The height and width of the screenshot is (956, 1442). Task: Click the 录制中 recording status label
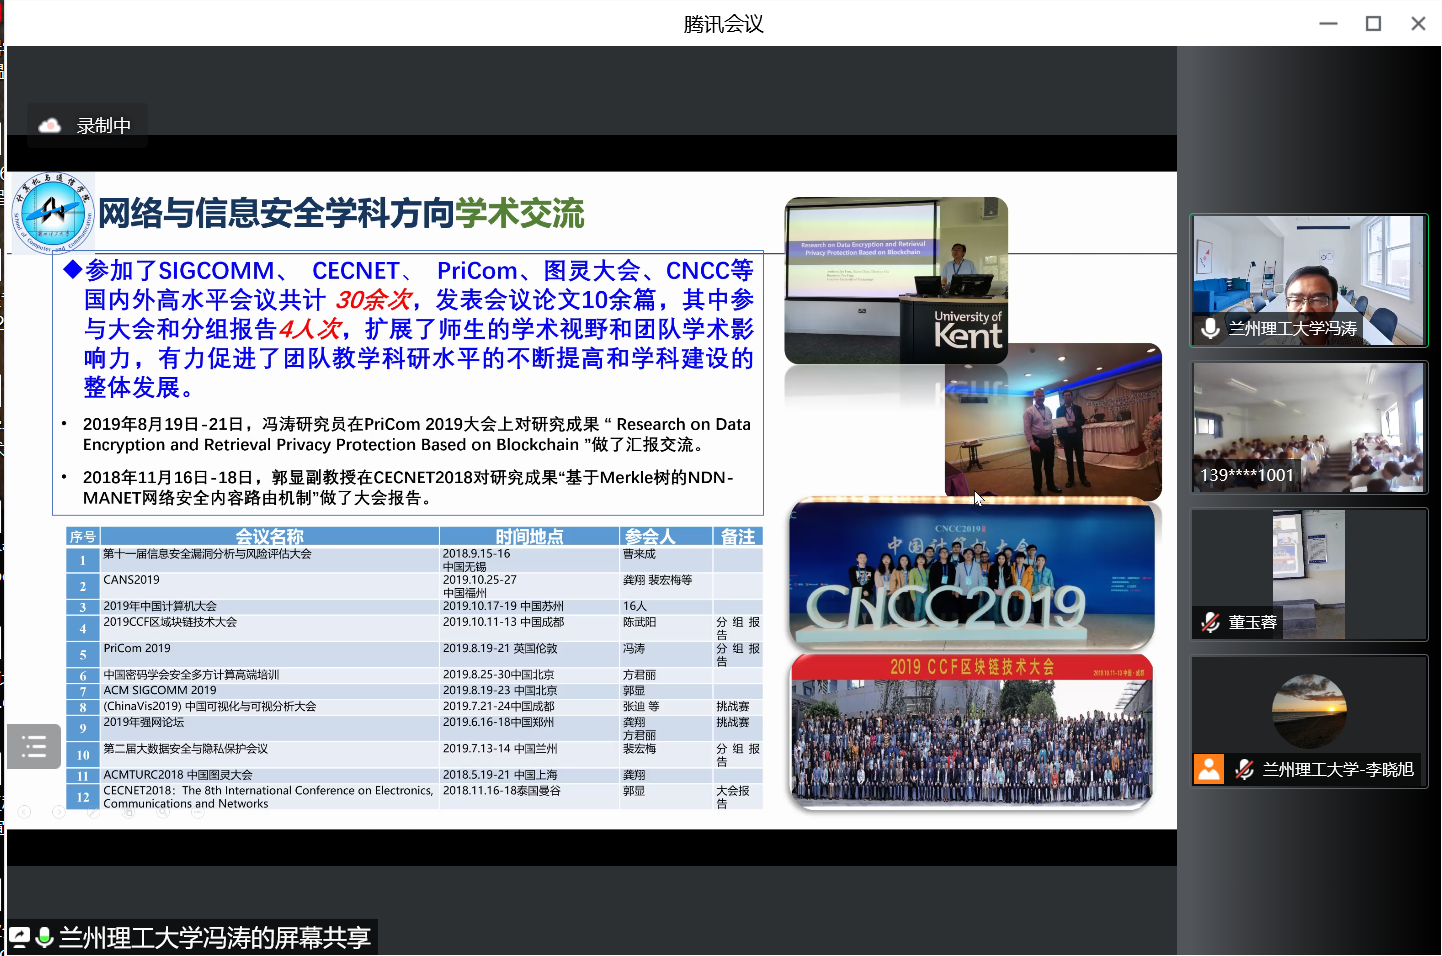(x=103, y=126)
